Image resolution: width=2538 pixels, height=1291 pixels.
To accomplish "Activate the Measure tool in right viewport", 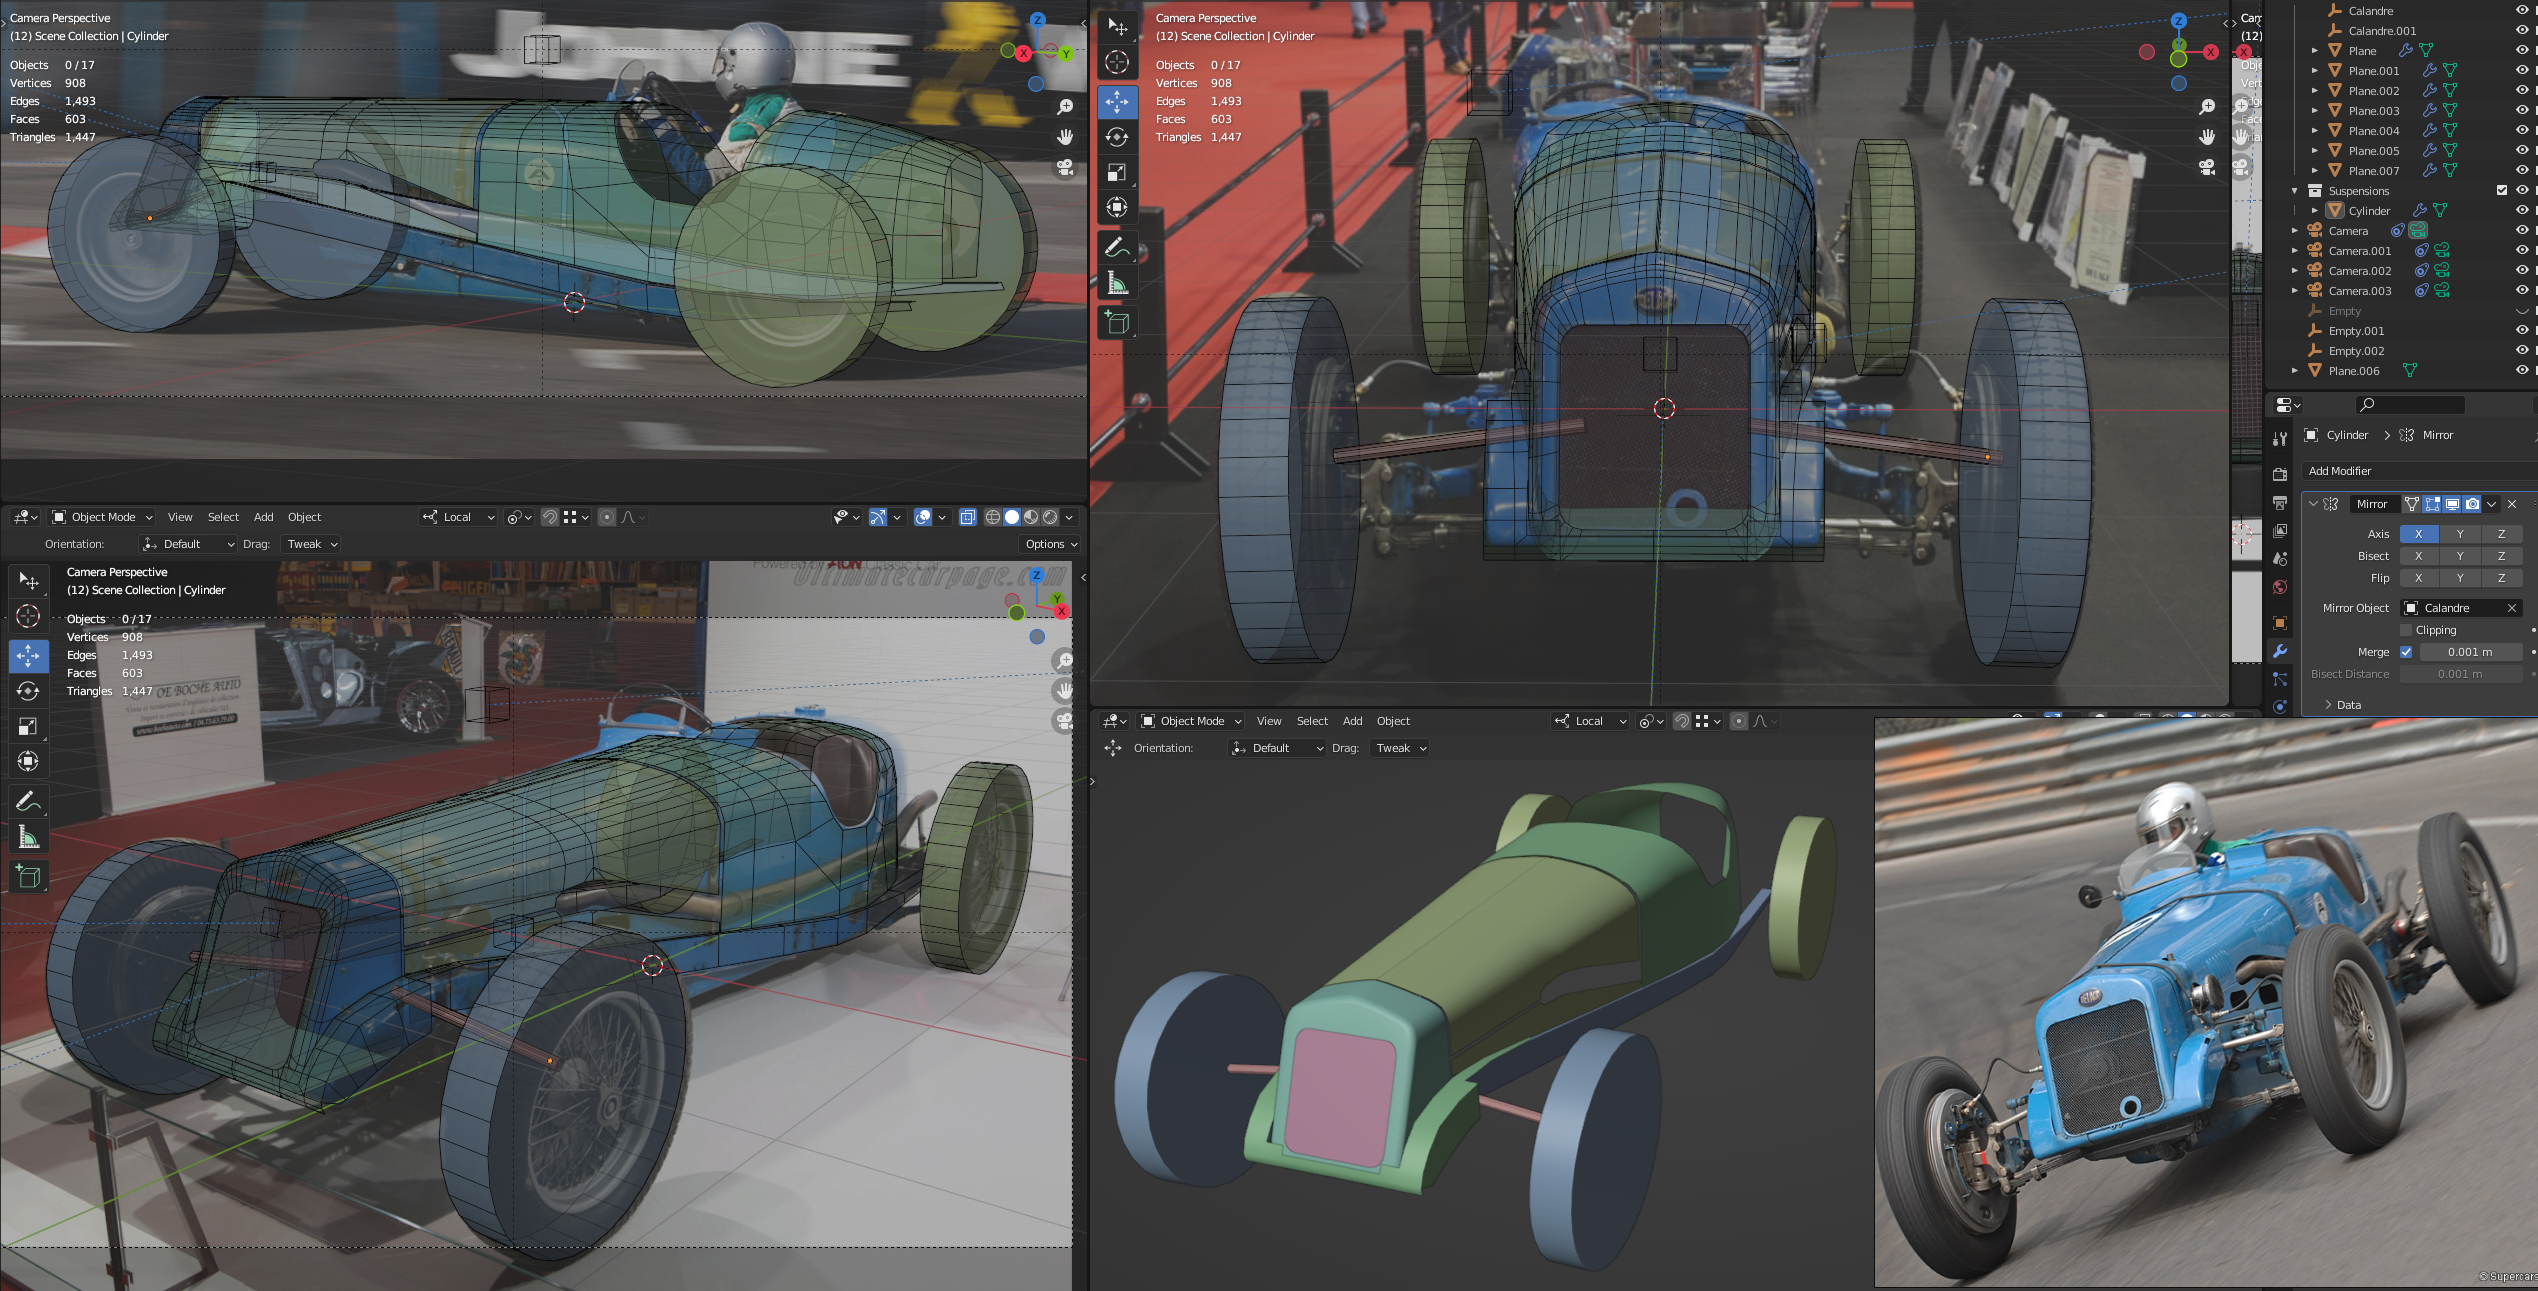I will [x=1117, y=284].
